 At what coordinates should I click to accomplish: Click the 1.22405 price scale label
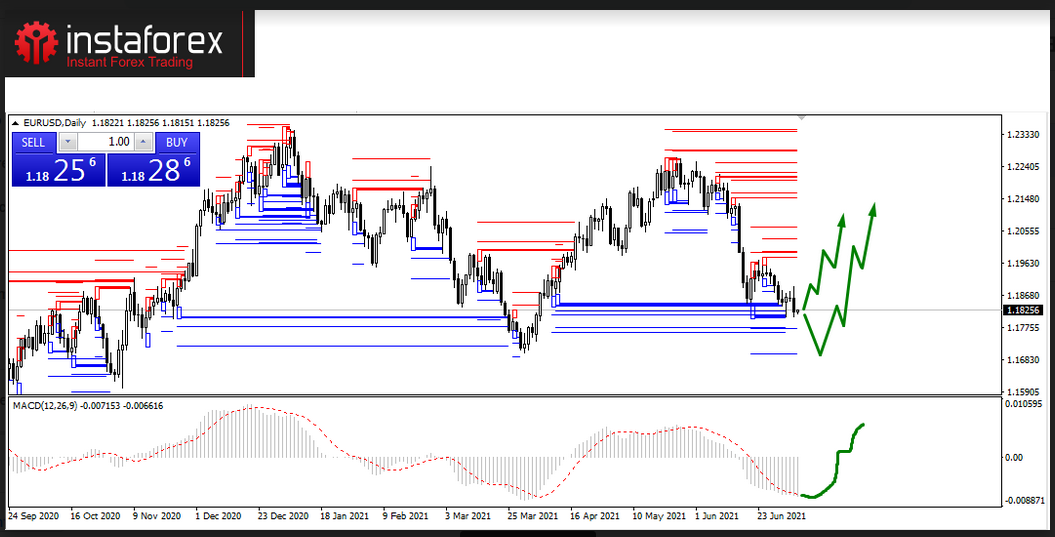click(1022, 167)
